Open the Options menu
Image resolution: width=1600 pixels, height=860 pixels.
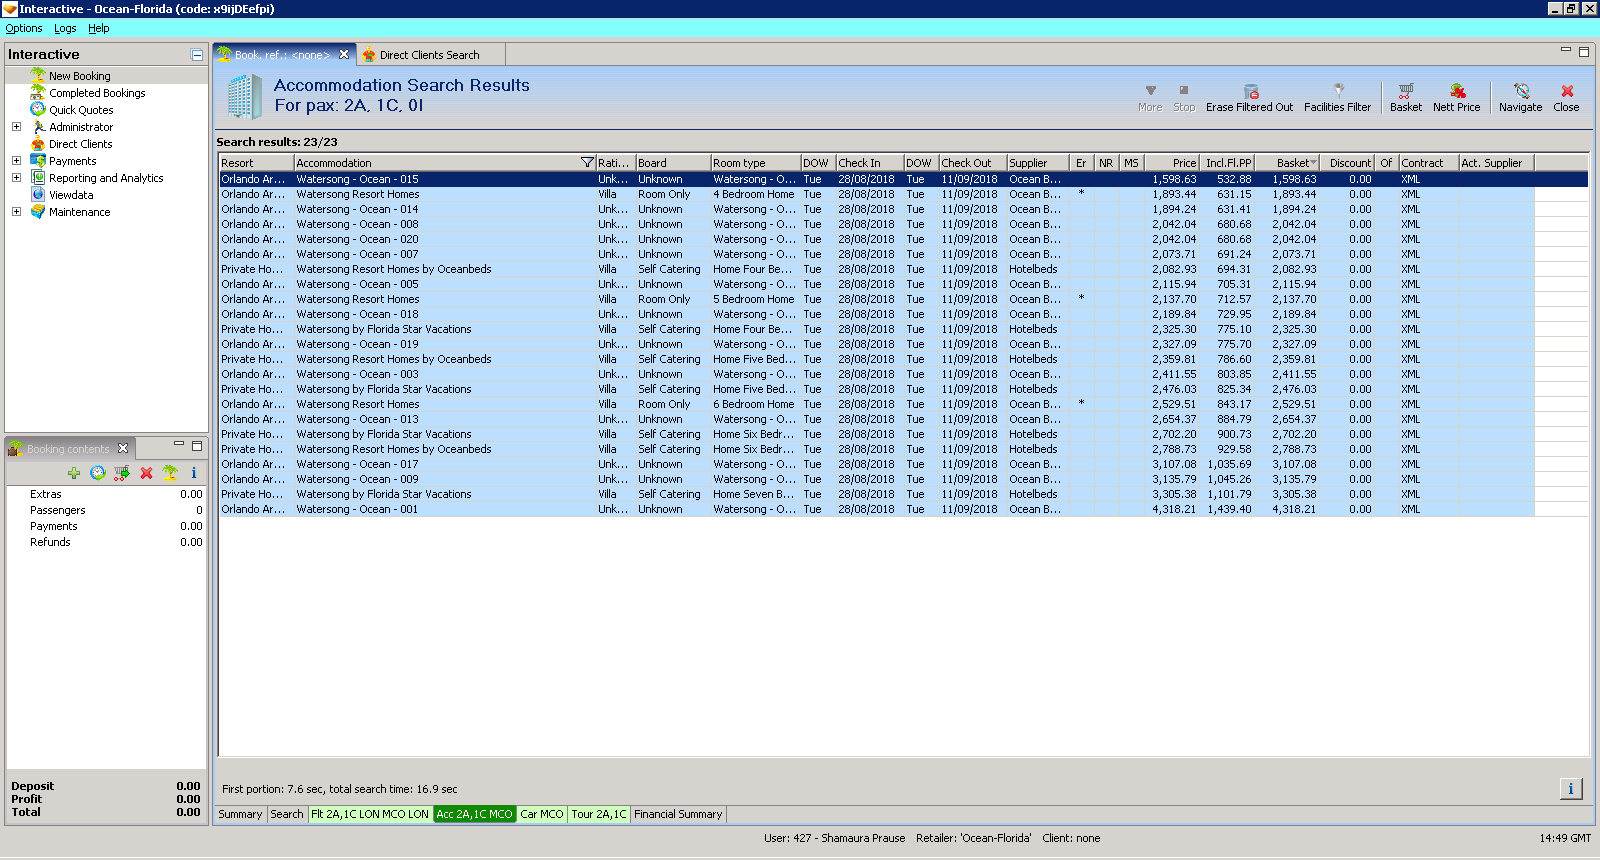[x=24, y=28]
